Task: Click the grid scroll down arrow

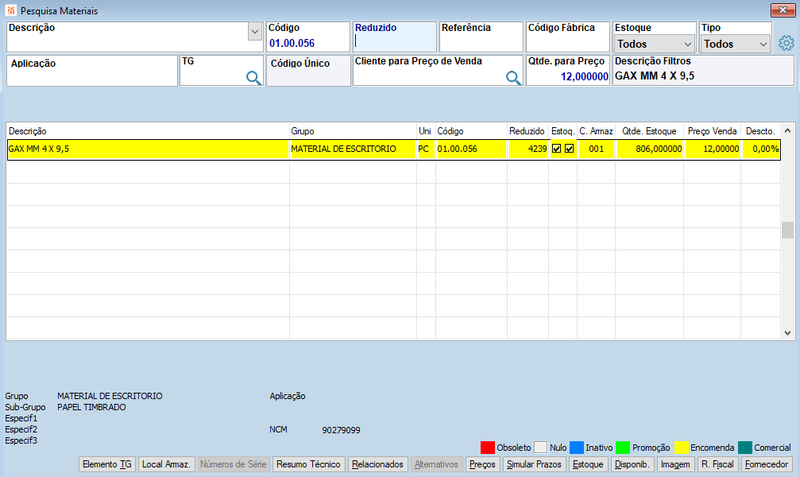Action: [x=787, y=333]
